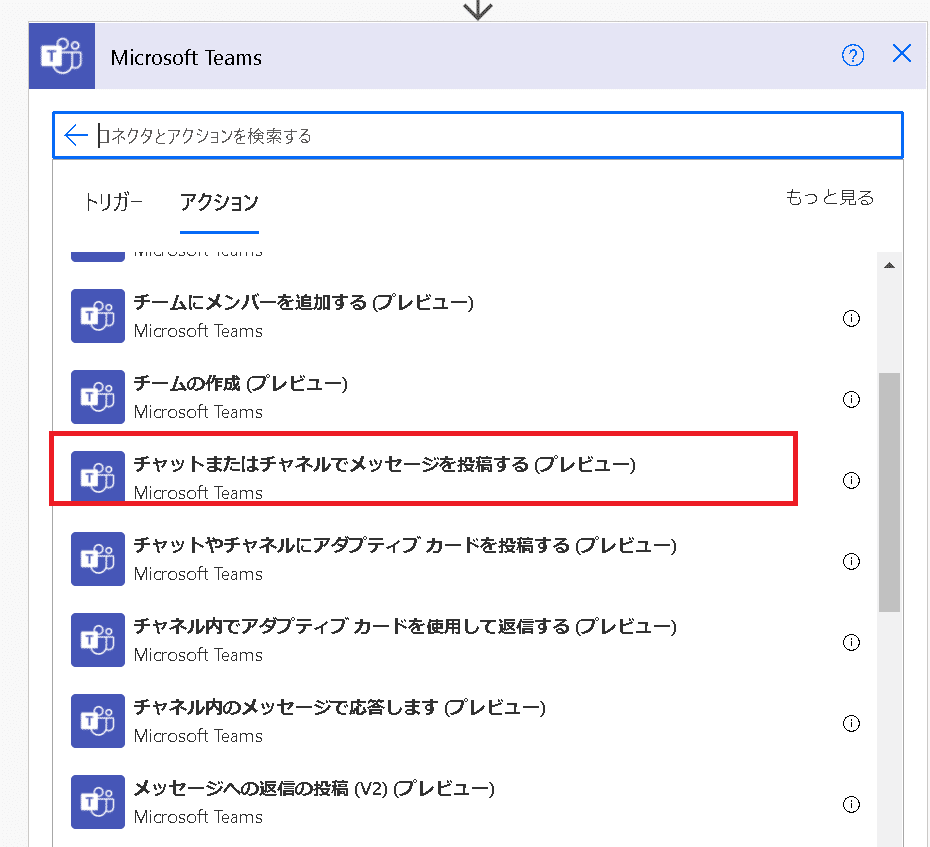Show info for チームにメンバーを追加する
This screenshot has width=930, height=847.
tap(851, 319)
